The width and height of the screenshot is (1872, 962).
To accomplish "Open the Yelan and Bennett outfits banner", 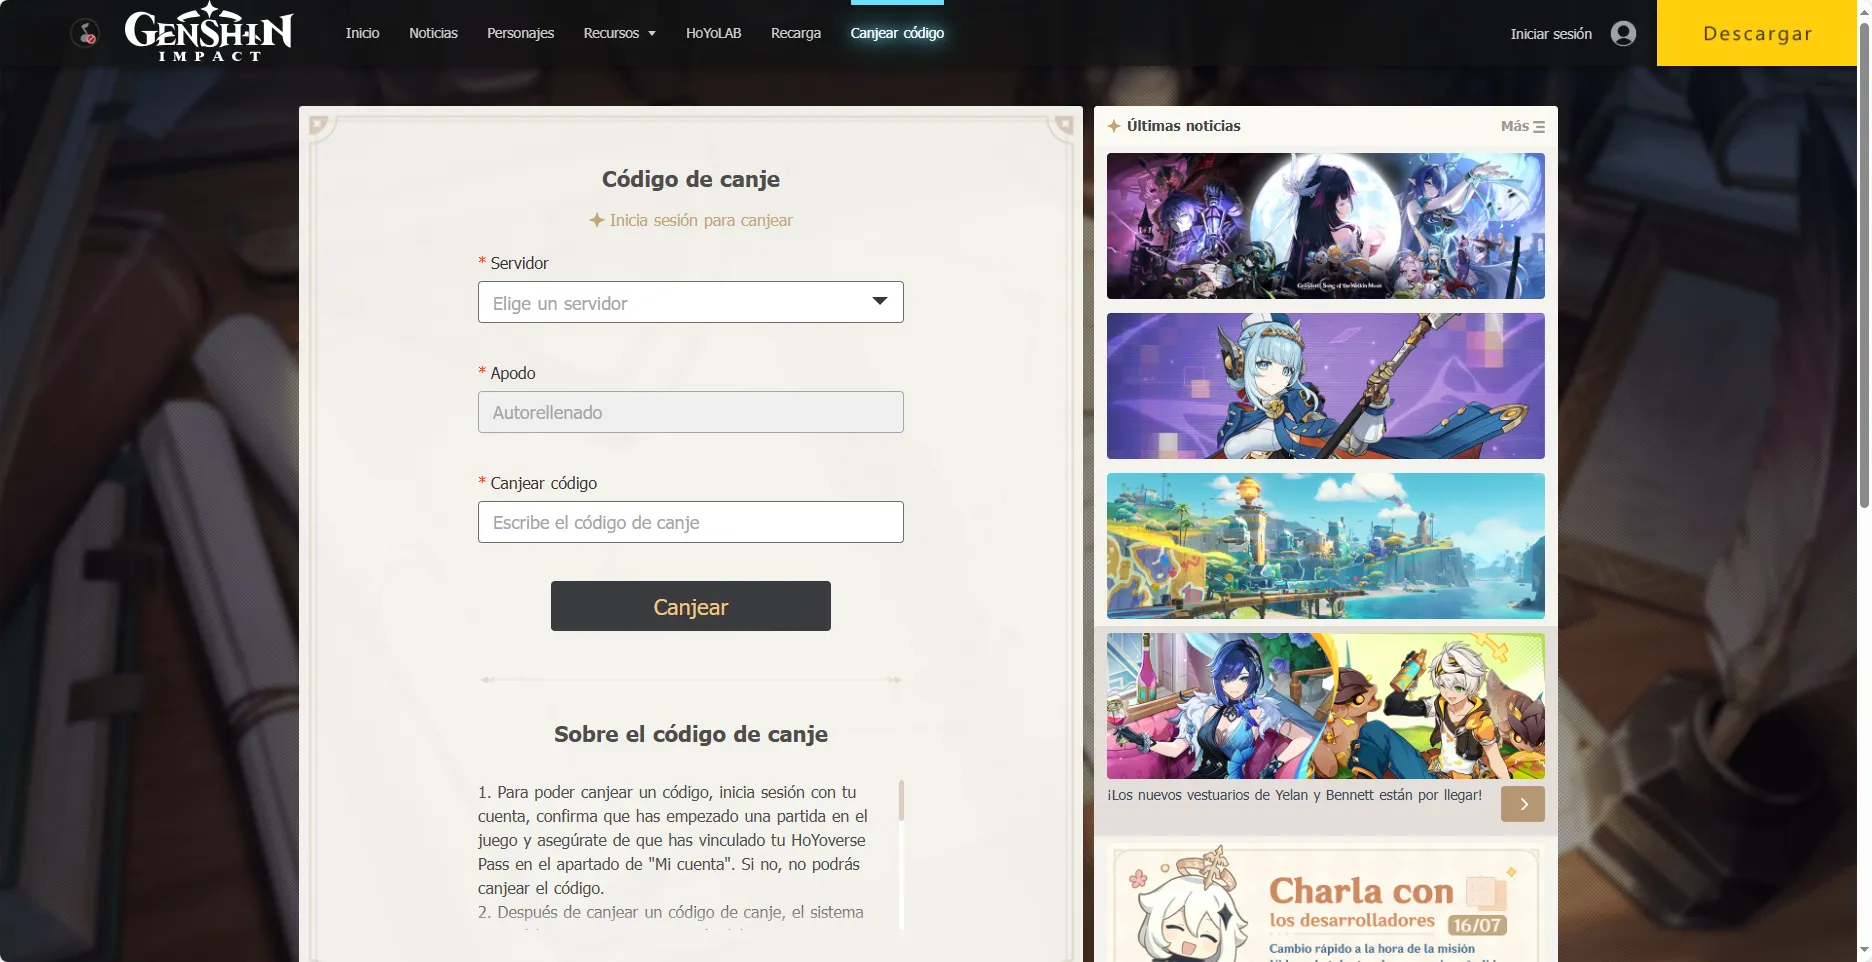I will [1326, 706].
